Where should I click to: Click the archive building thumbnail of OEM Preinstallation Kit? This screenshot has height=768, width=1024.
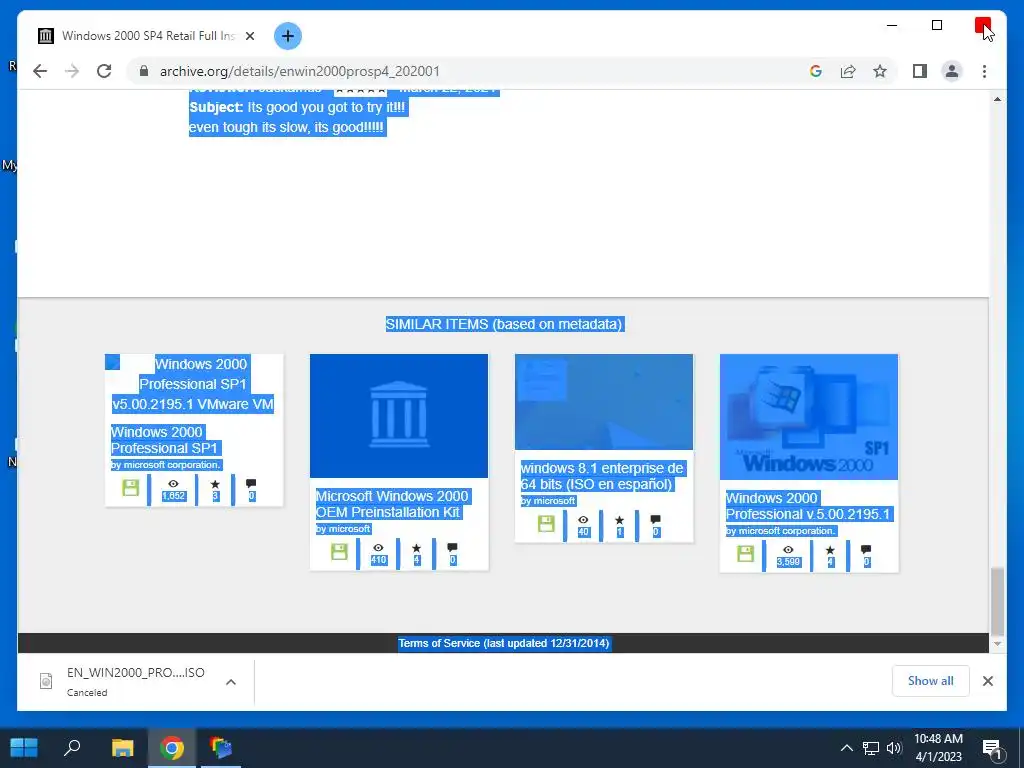[398, 416]
